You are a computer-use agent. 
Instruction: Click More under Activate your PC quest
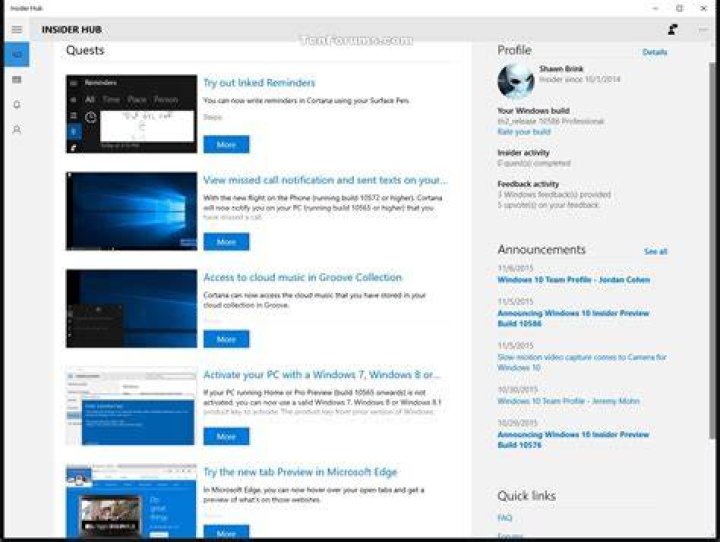pyautogui.click(x=226, y=437)
